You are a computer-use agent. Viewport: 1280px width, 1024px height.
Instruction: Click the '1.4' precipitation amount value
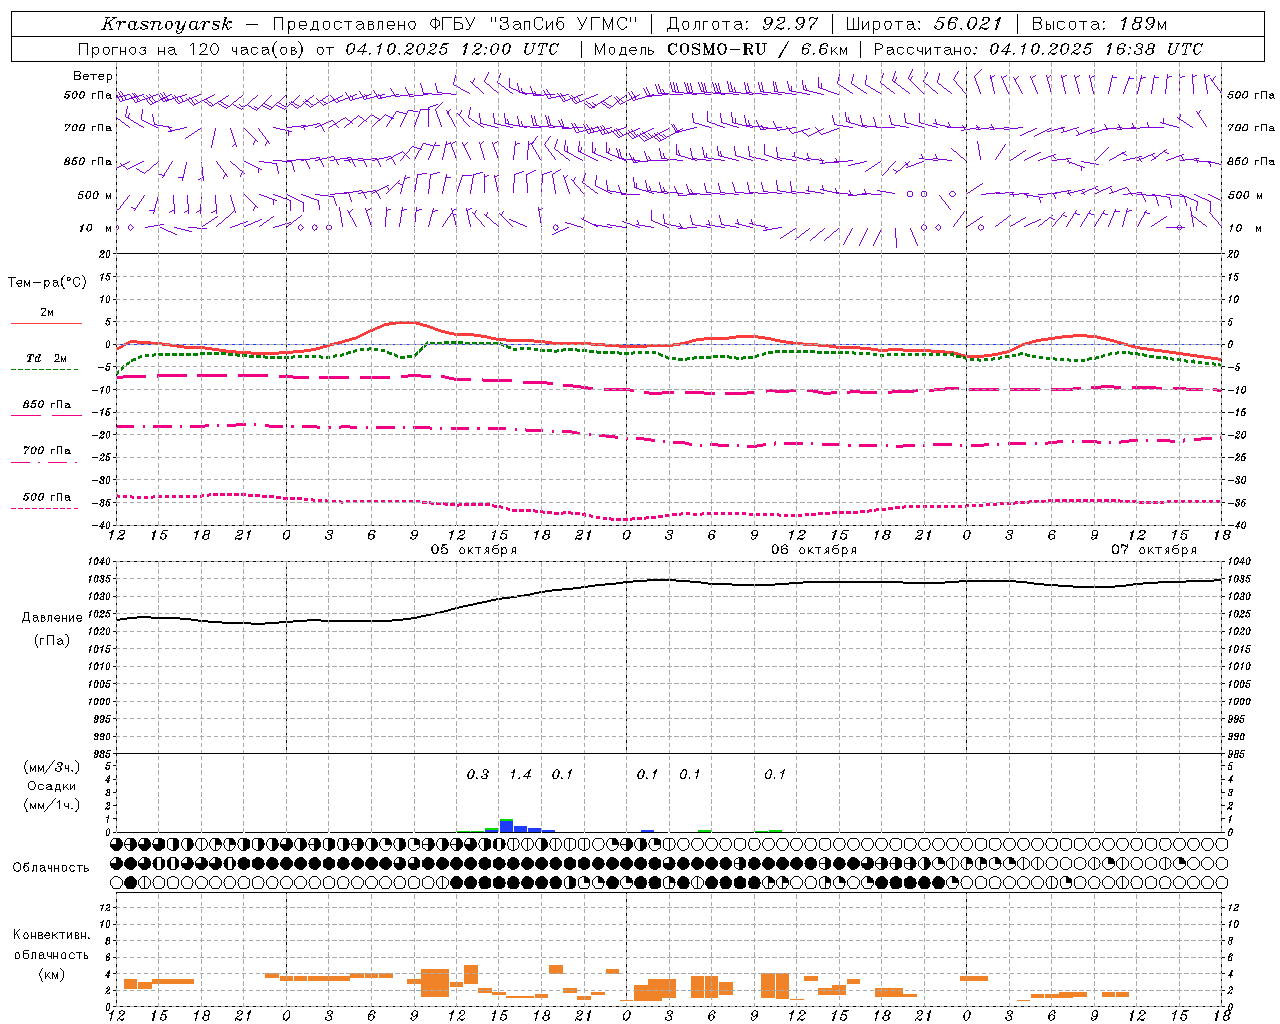(x=520, y=774)
